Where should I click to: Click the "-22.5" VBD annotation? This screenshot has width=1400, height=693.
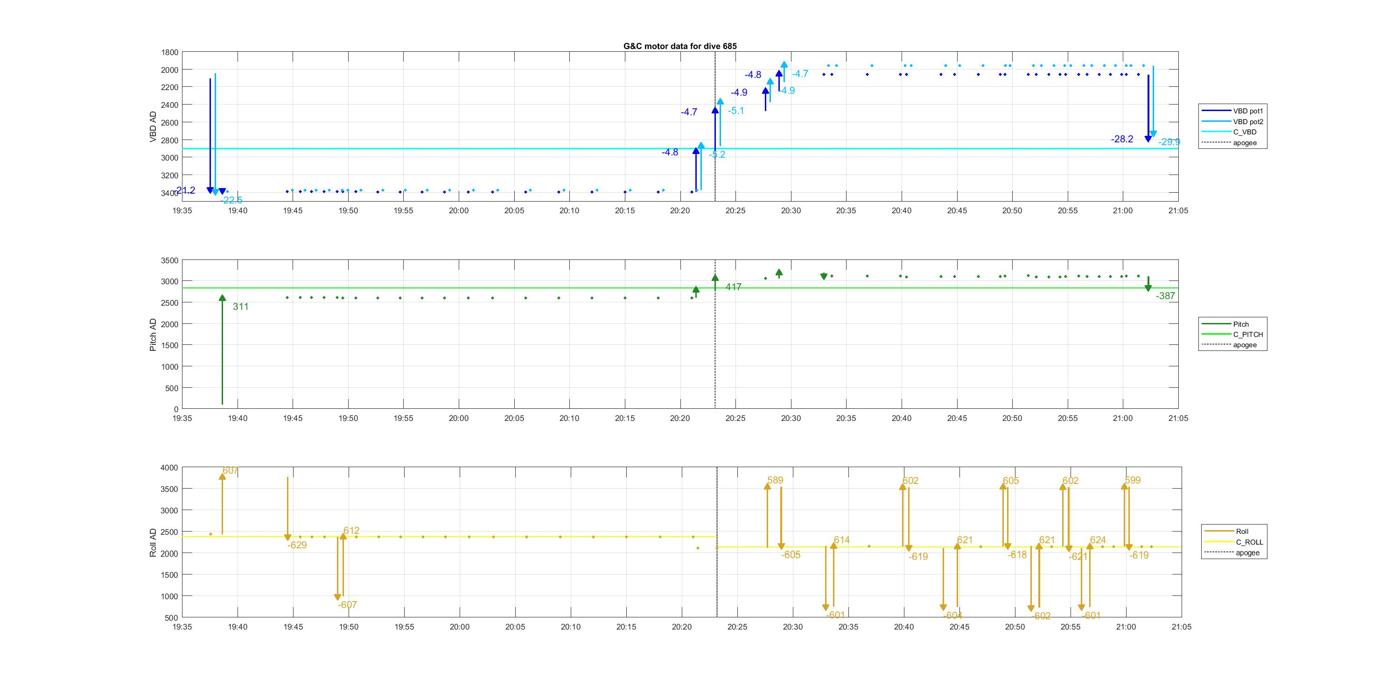(232, 200)
